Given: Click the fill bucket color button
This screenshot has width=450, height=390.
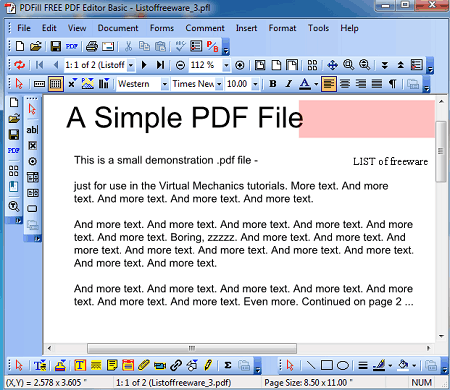Looking at the screenshot, I should tap(403, 365).
